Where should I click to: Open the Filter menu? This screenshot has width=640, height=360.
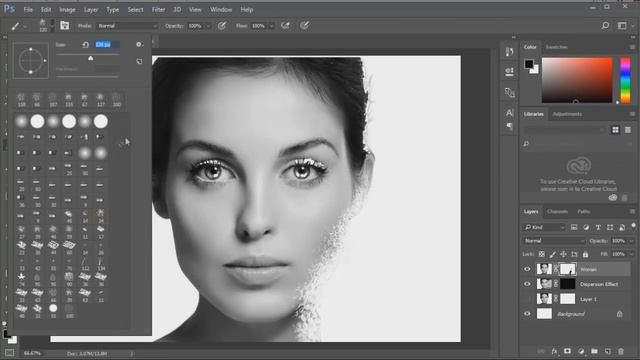click(158, 9)
